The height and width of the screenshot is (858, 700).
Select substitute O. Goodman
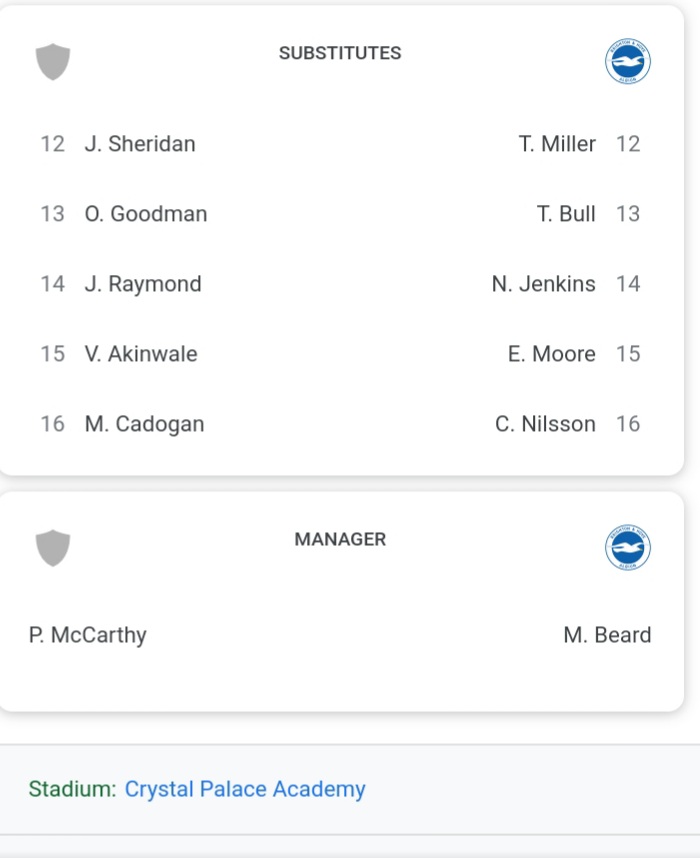[x=146, y=214]
